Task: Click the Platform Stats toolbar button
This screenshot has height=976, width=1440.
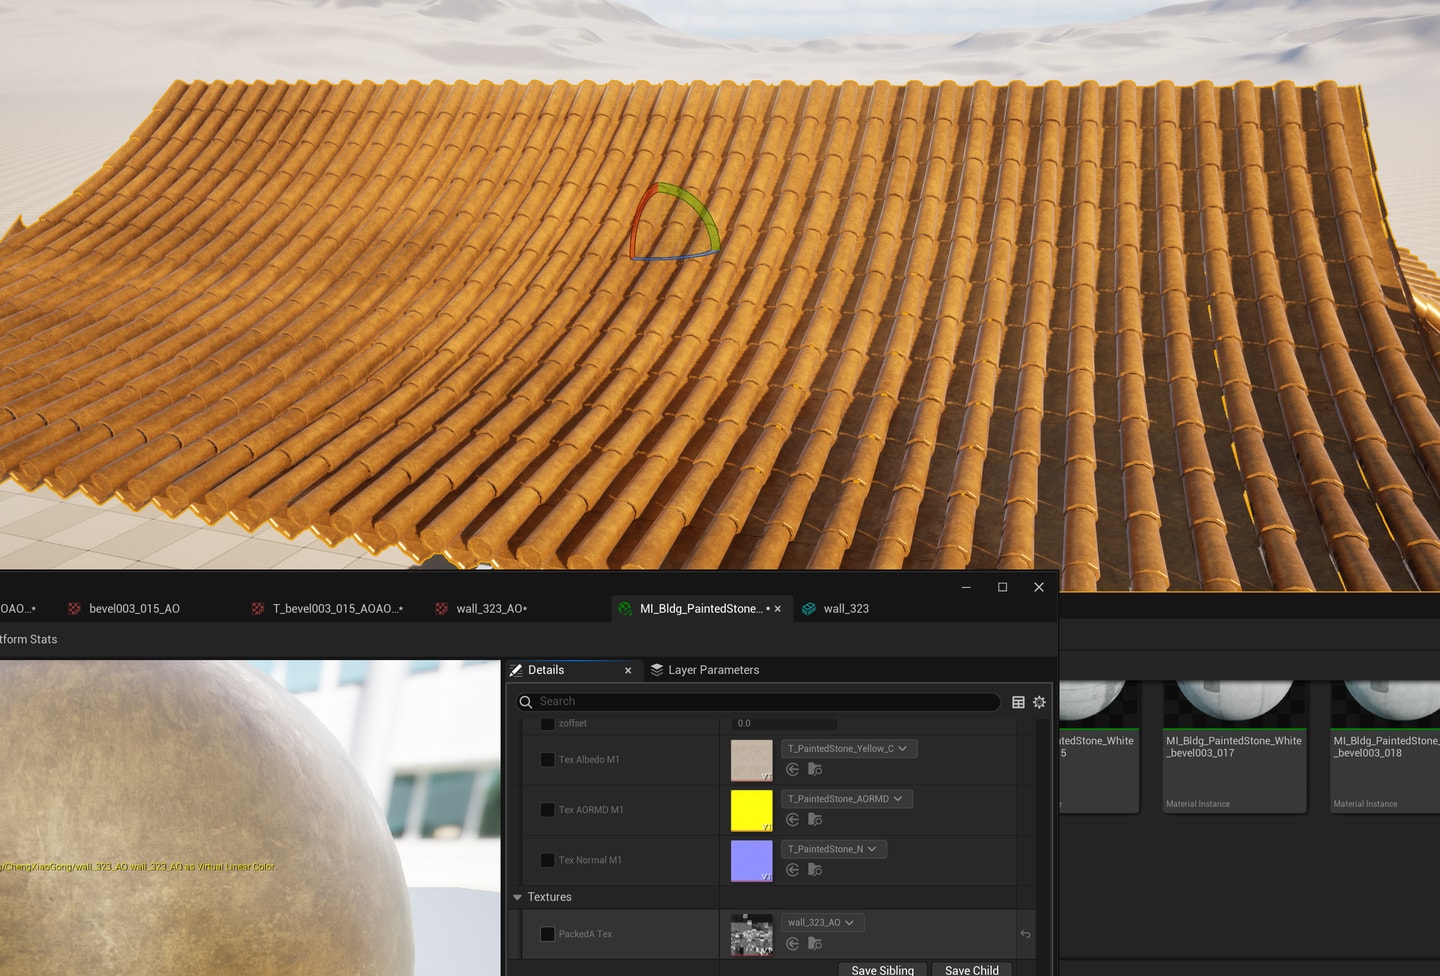Action: coord(29,639)
